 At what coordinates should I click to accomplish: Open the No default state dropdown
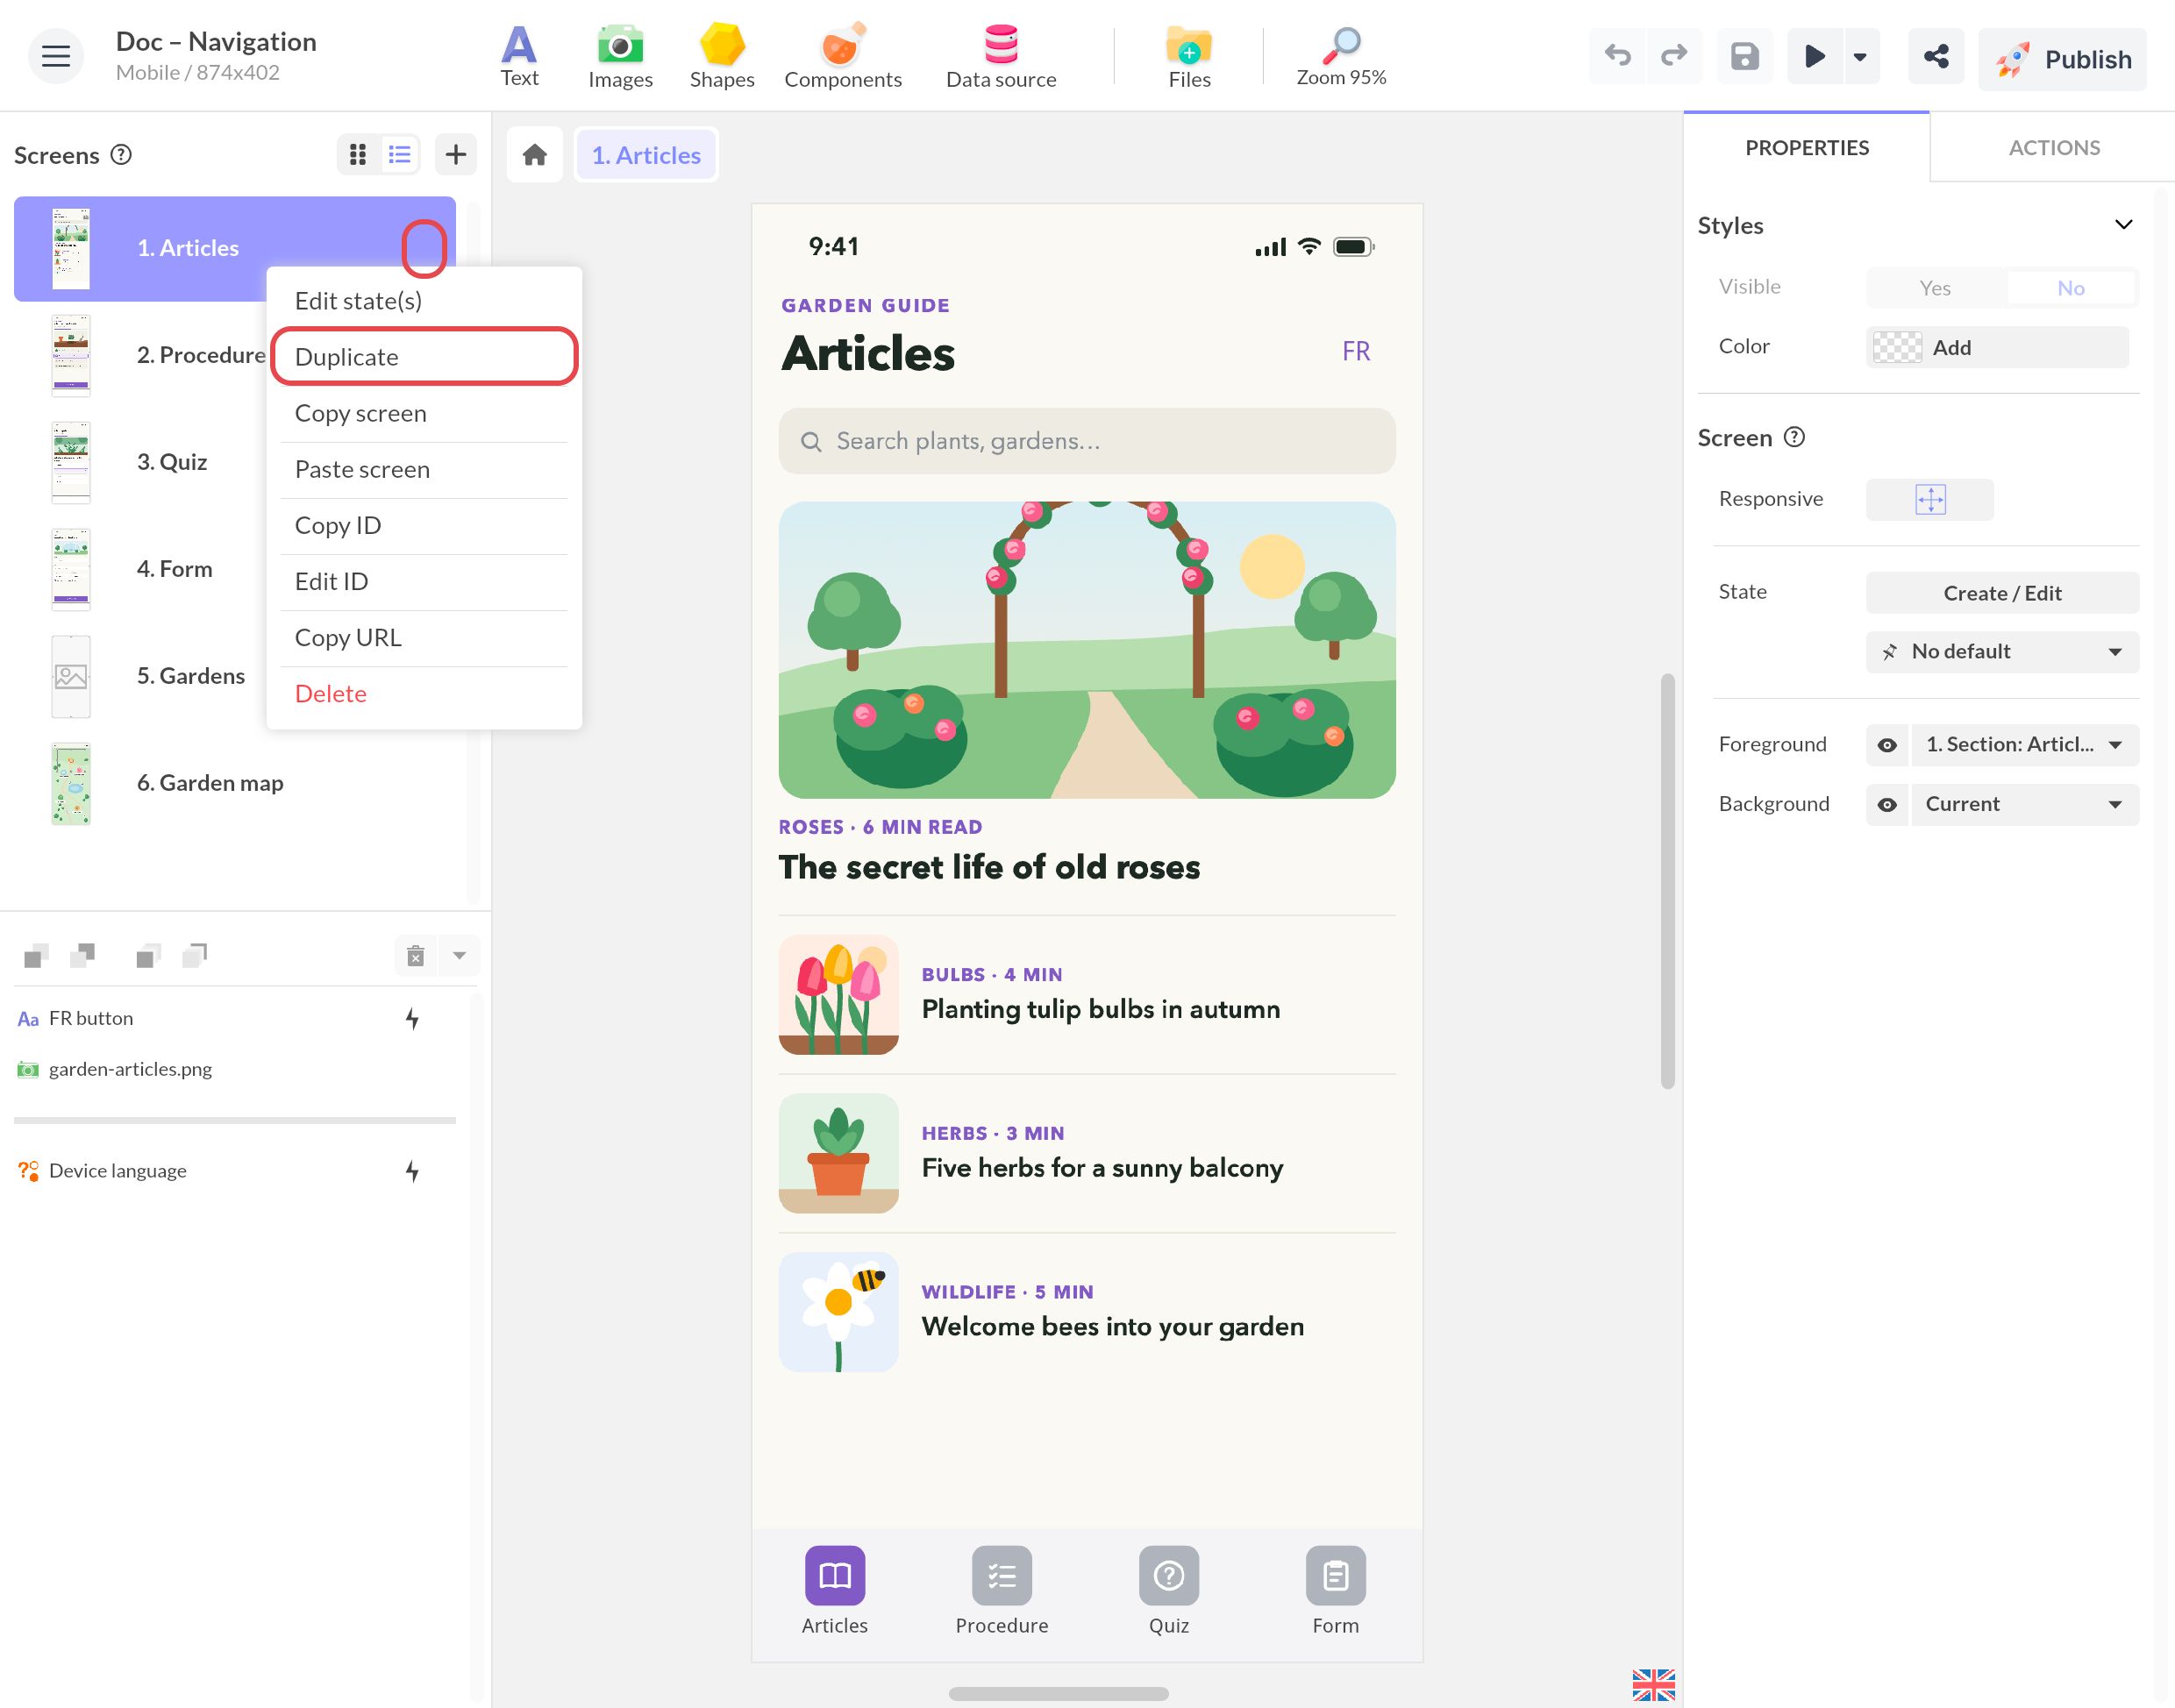pyautogui.click(x=2002, y=652)
